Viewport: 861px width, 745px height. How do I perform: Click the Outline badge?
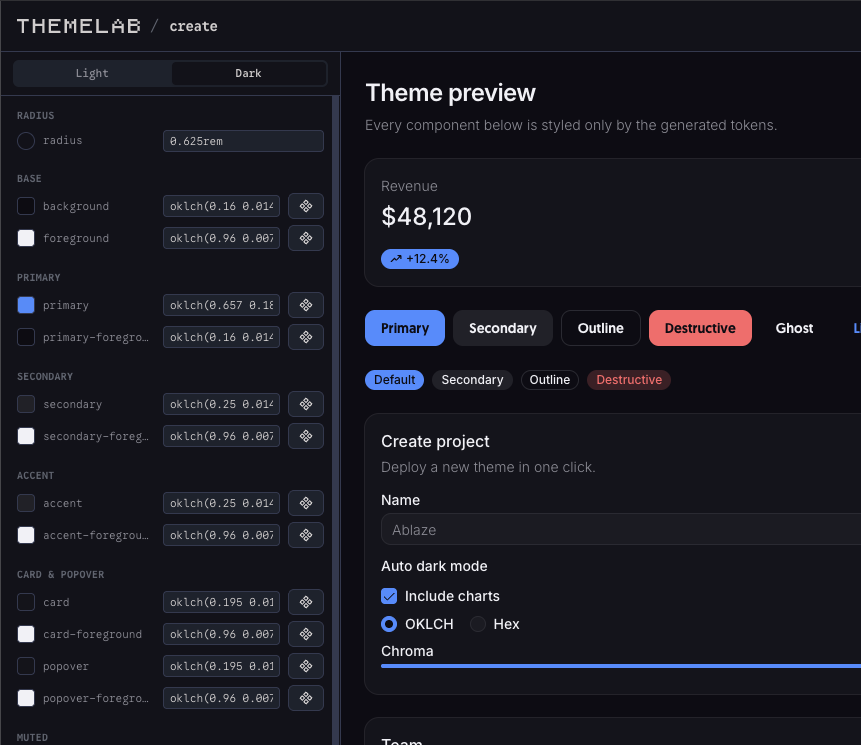[550, 380]
